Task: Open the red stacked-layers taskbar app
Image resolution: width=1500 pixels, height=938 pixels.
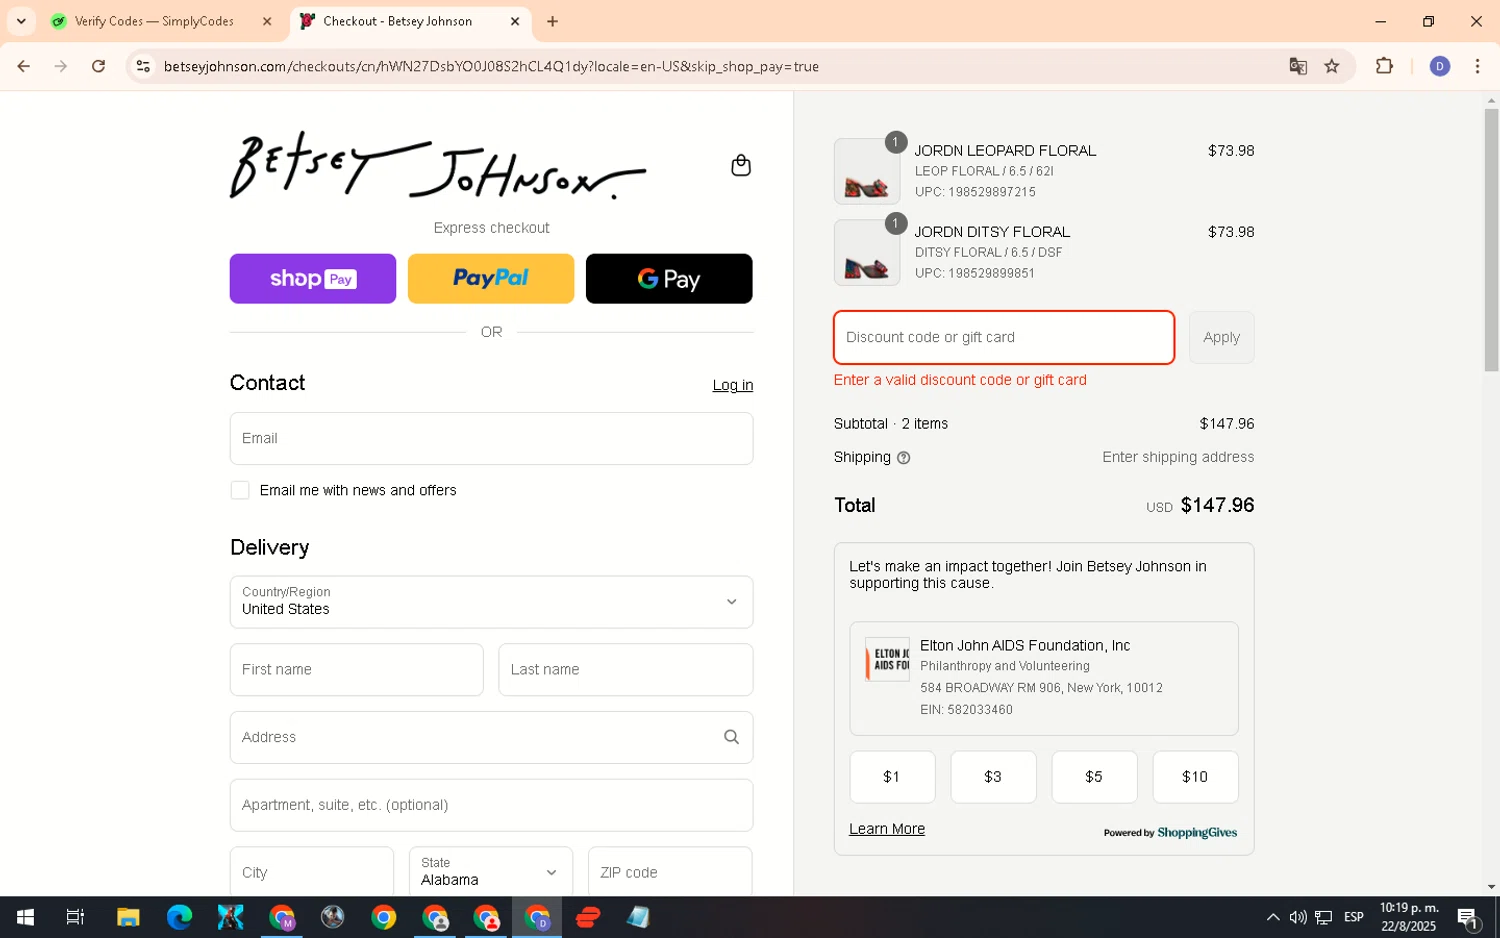Action: 588,917
